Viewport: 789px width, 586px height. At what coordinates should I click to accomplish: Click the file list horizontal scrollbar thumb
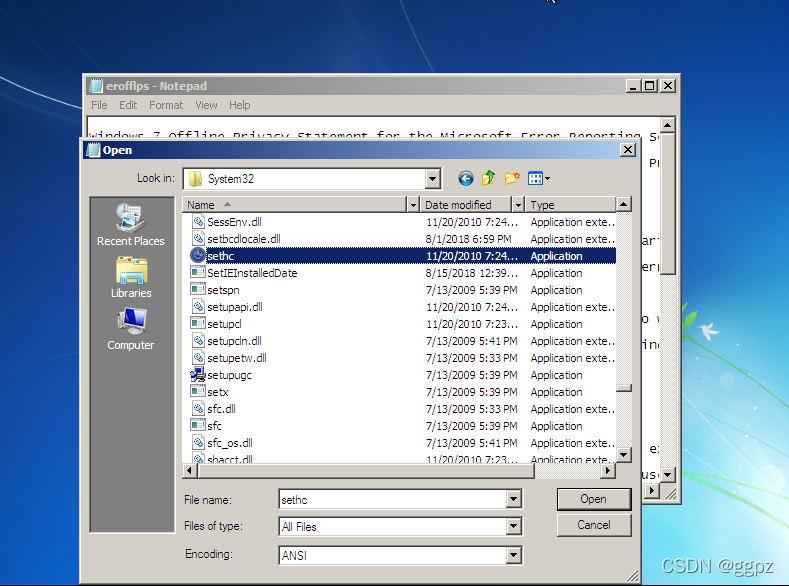[366, 471]
